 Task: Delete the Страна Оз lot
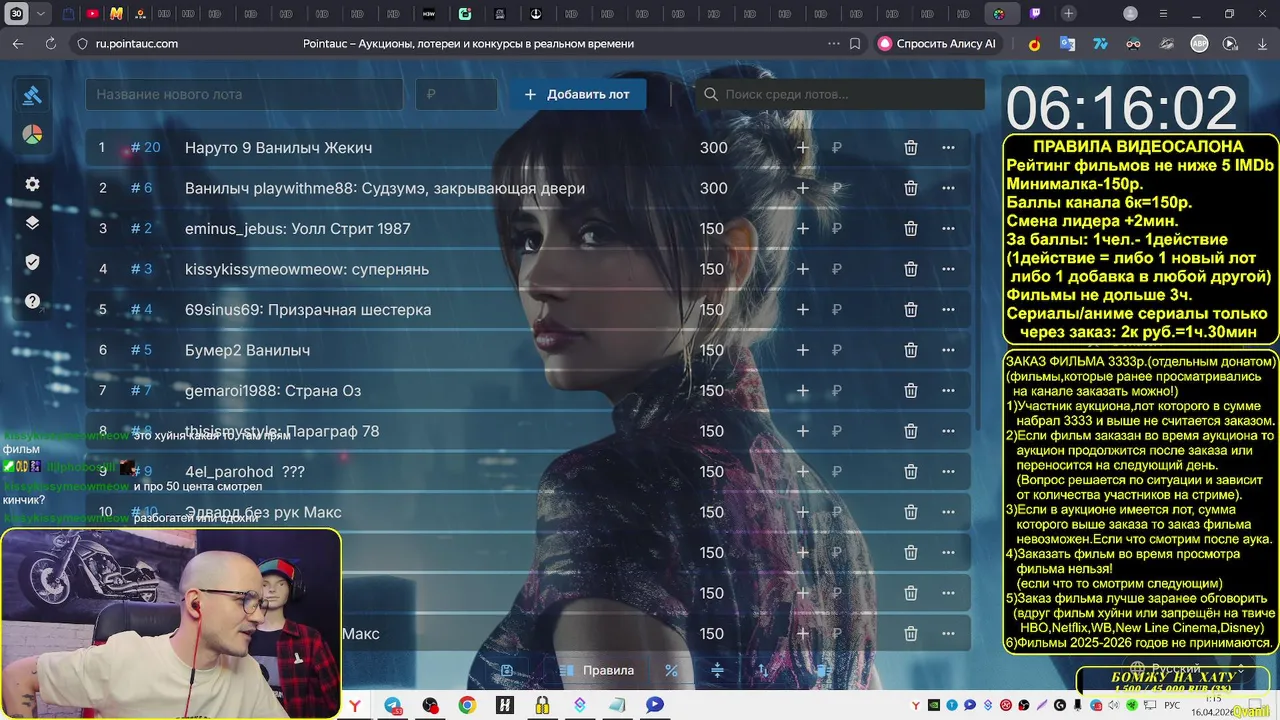click(911, 391)
